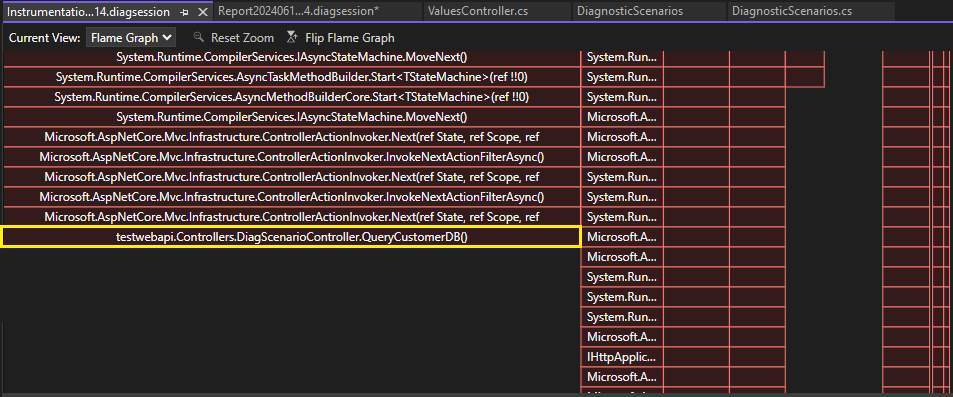Select the IAsyncStateMachine.MoveNext() frame above AsyncTaskMethodBuilder.Start

[x=292, y=57]
